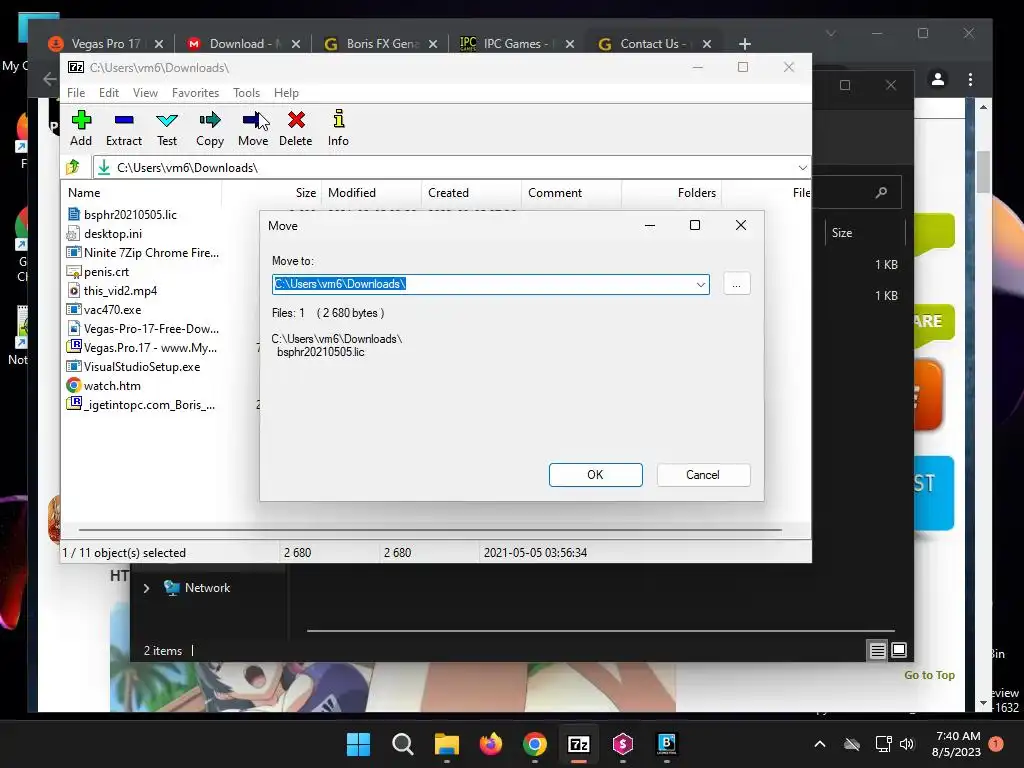Screen dimensions: 1024x768
Task: Open the browser three-dot menu
Action: (x=970, y=80)
